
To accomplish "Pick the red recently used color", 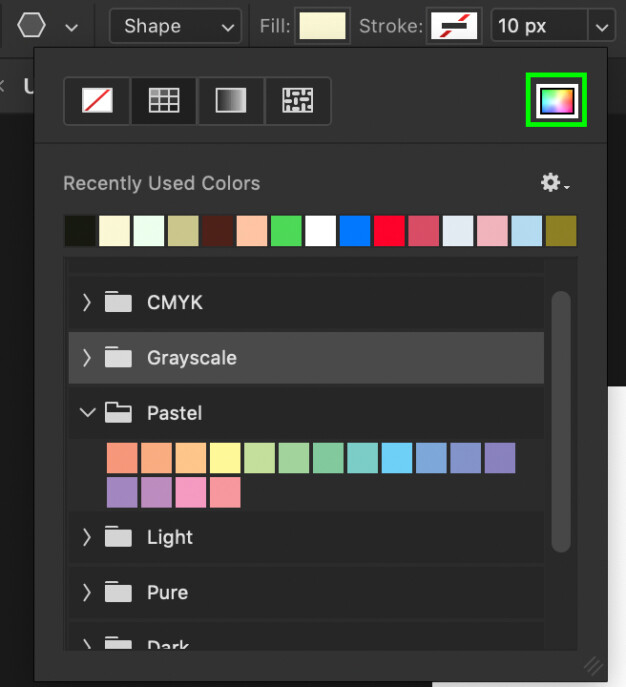I will click(389, 231).
